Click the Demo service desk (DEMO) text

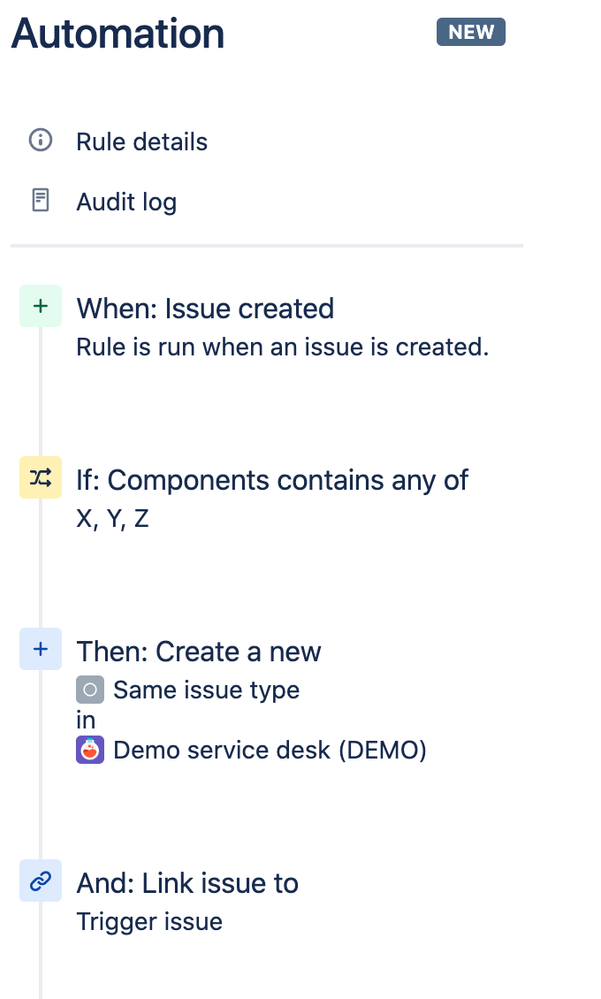270,750
